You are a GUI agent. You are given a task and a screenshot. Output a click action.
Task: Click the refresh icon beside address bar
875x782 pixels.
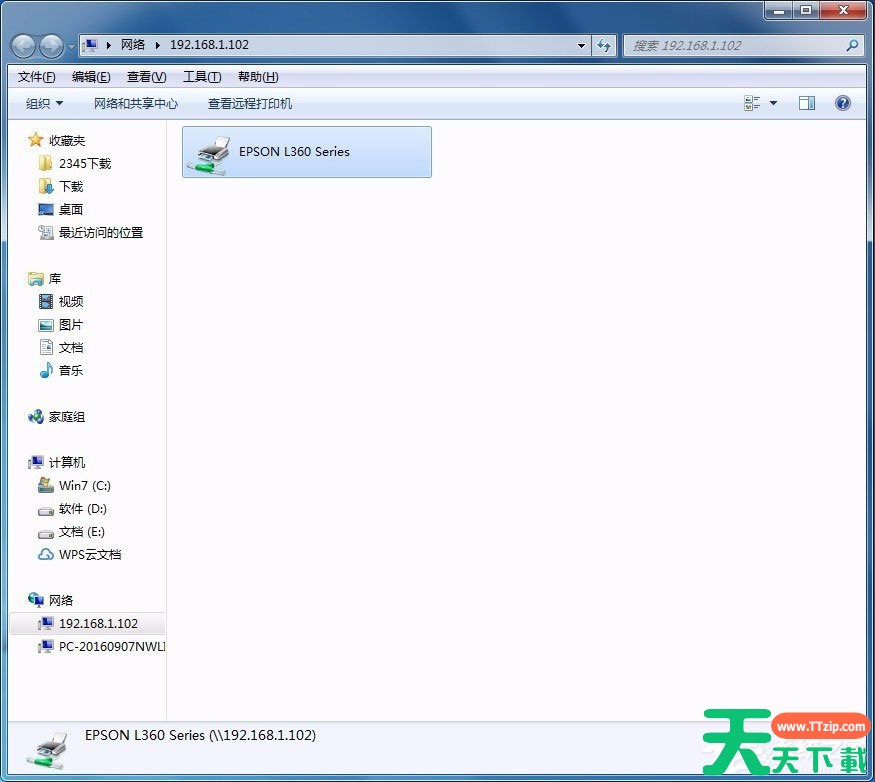(604, 45)
